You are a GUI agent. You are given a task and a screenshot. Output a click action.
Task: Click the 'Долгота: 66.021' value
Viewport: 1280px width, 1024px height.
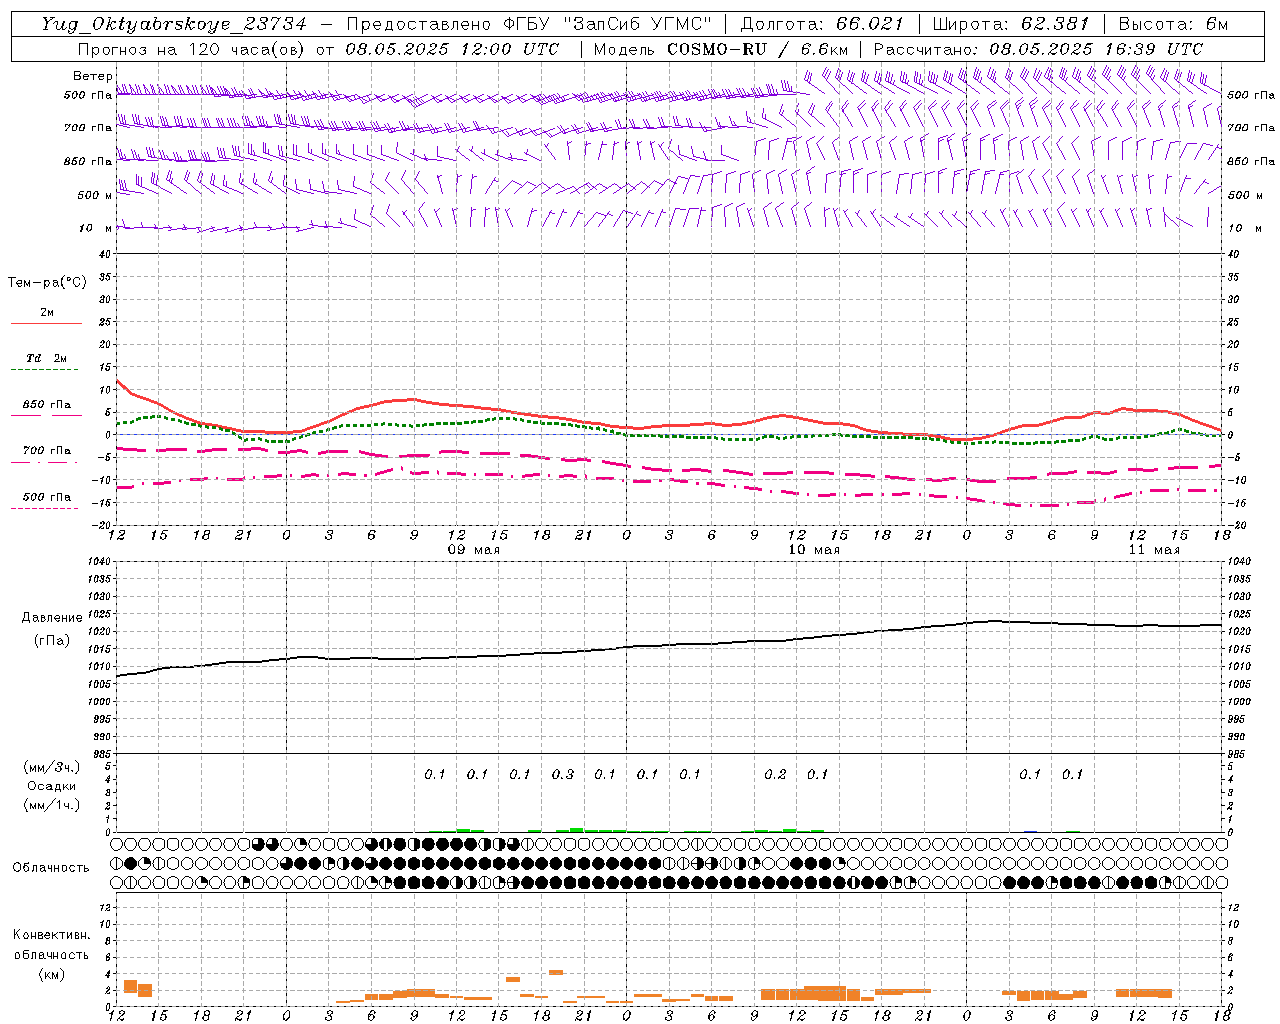(x=822, y=24)
